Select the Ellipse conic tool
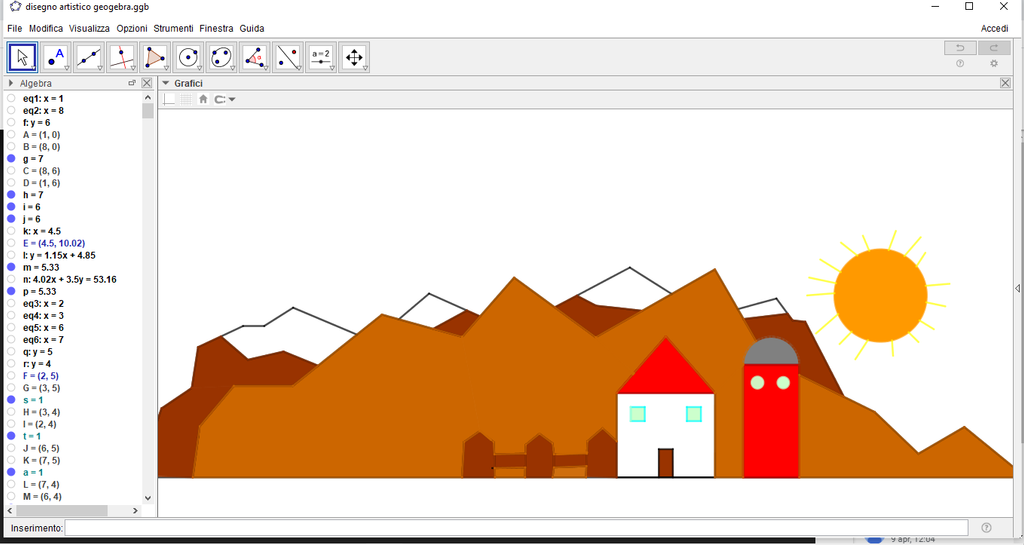 [x=221, y=58]
